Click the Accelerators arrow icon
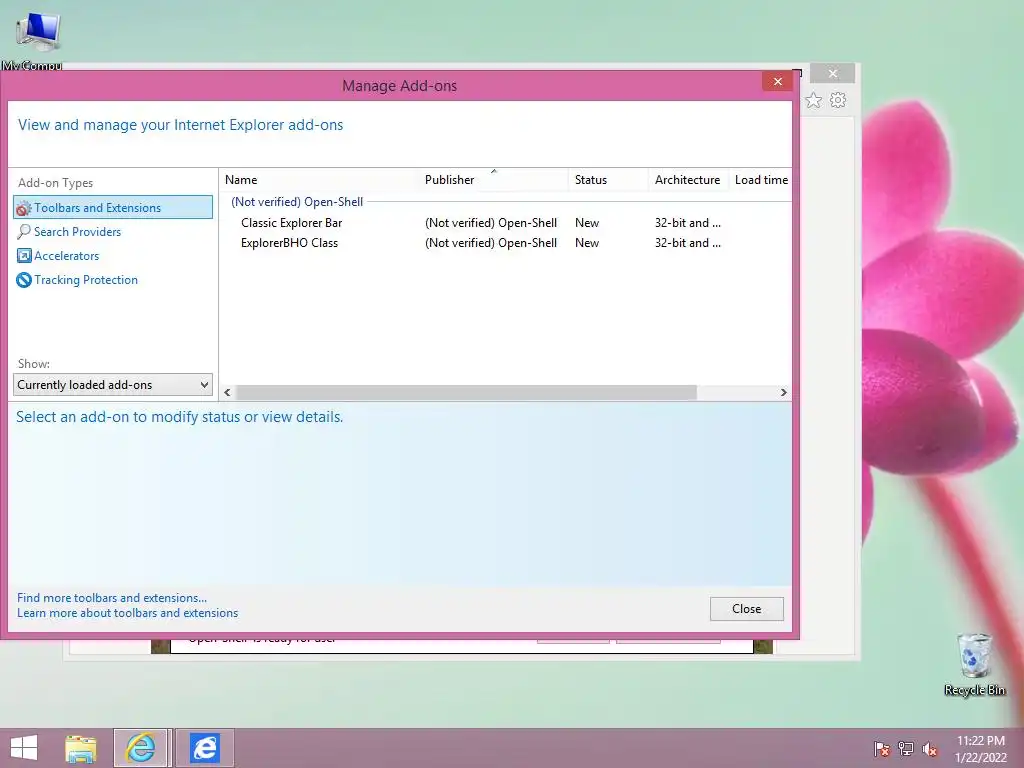The height and width of the screenshot is (768, 1024). (24, 256)
